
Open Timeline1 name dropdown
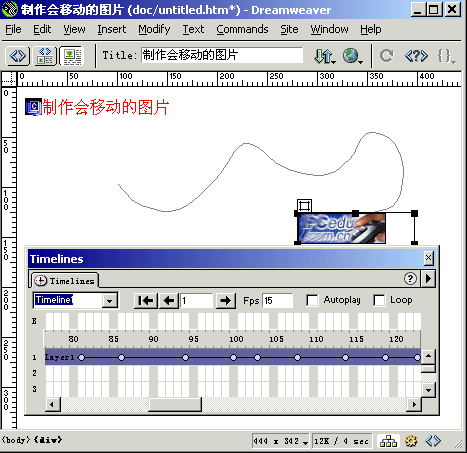pyautogui.click(x=110, y=301)
